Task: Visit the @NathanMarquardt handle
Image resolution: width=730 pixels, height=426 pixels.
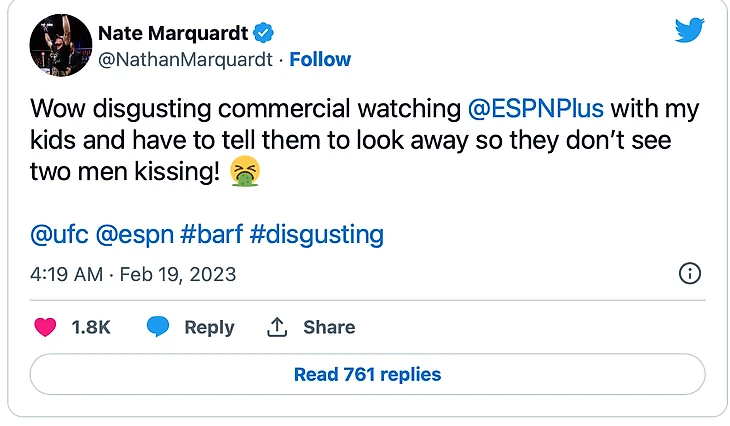Action: (x=186, y=59)
